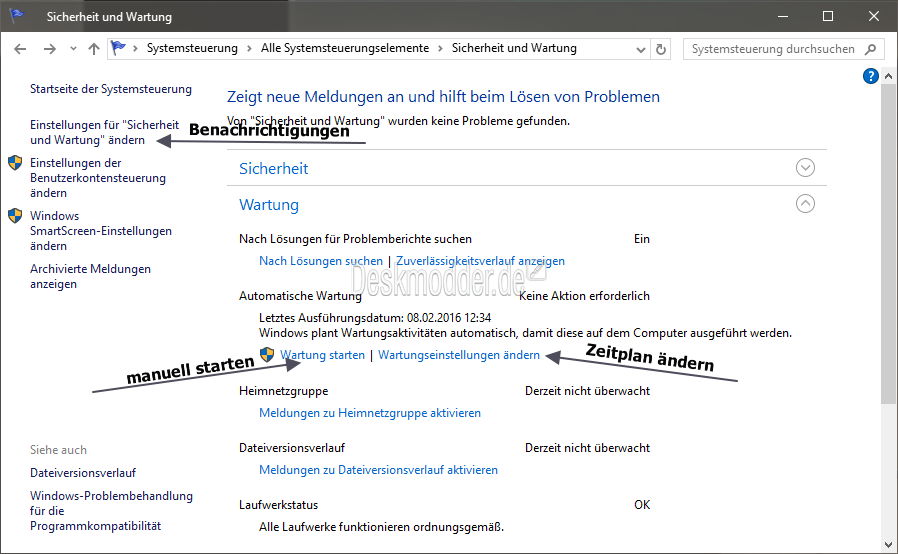Open Windows SmartScreen-Einstellungen ändern
898x554 pixels.
101,230
